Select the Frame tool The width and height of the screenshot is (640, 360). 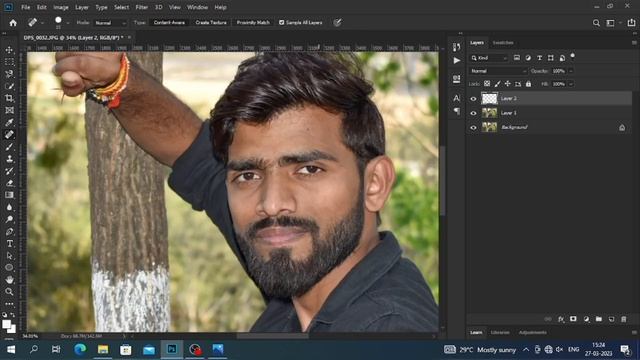click(9, 110)
